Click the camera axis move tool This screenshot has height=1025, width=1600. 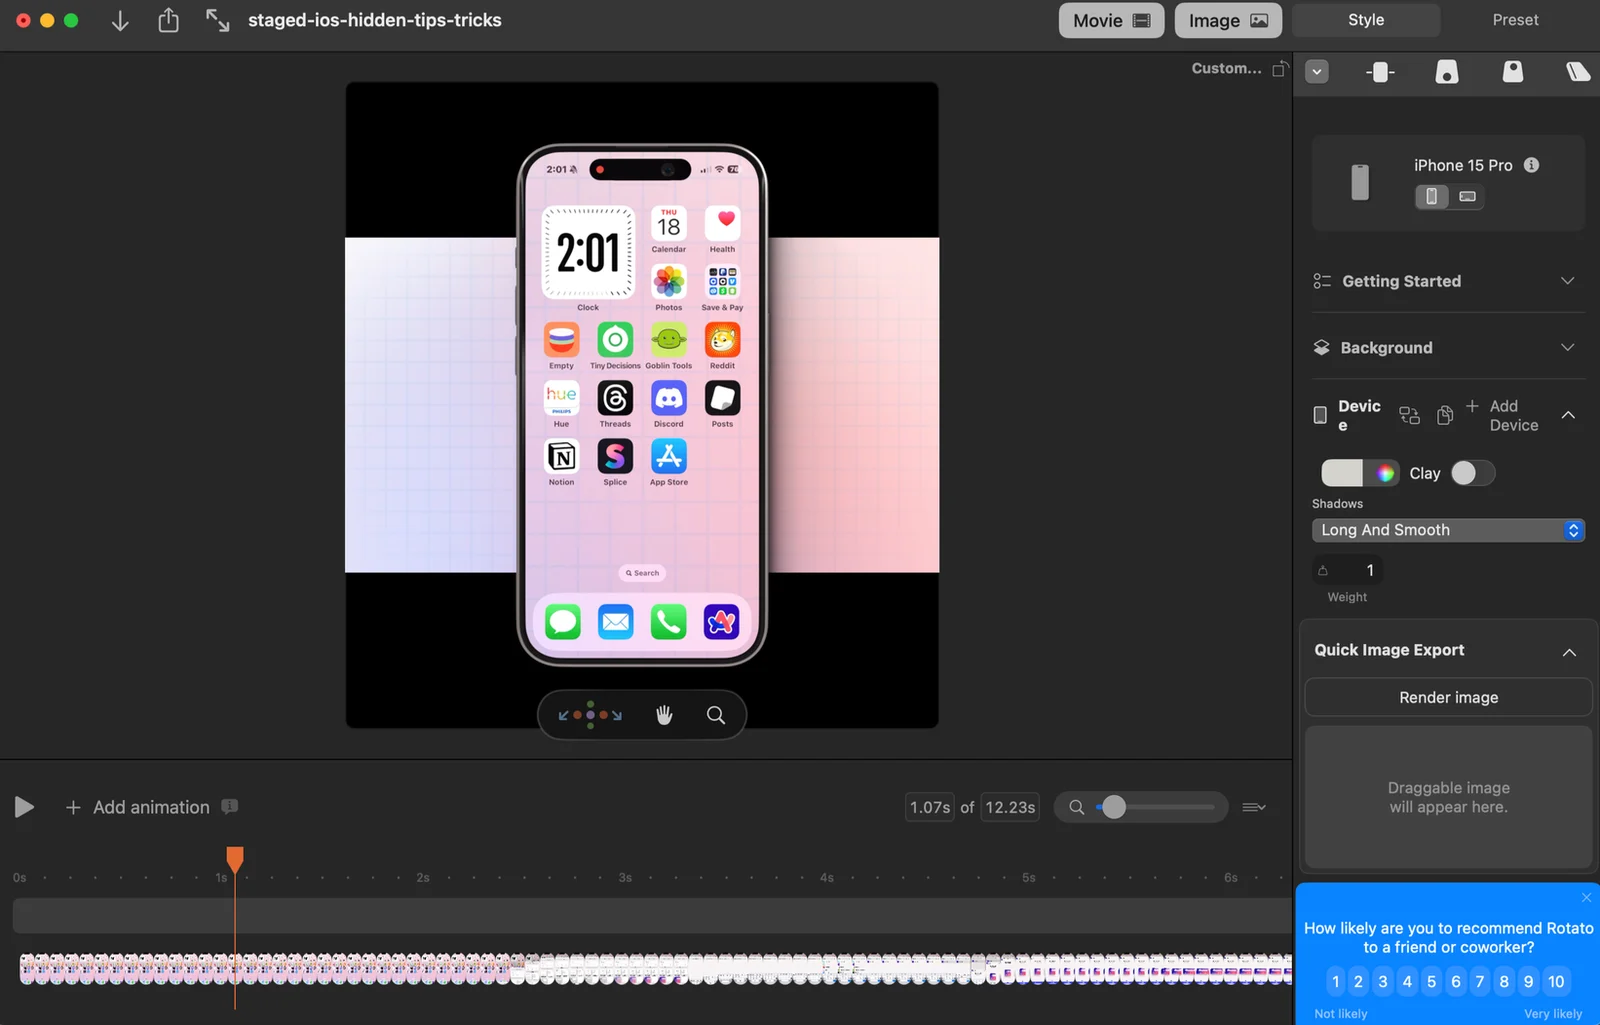[590, 715]
